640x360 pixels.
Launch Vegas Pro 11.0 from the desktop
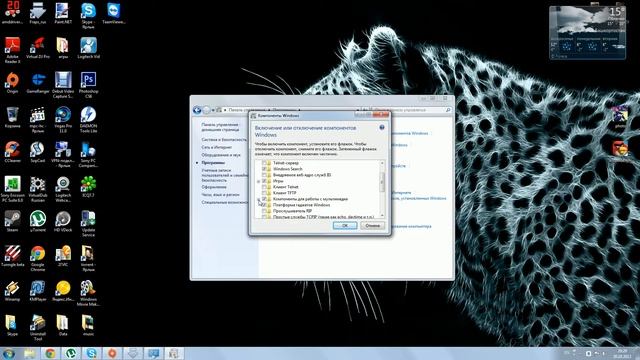click(x=63, y=119)
